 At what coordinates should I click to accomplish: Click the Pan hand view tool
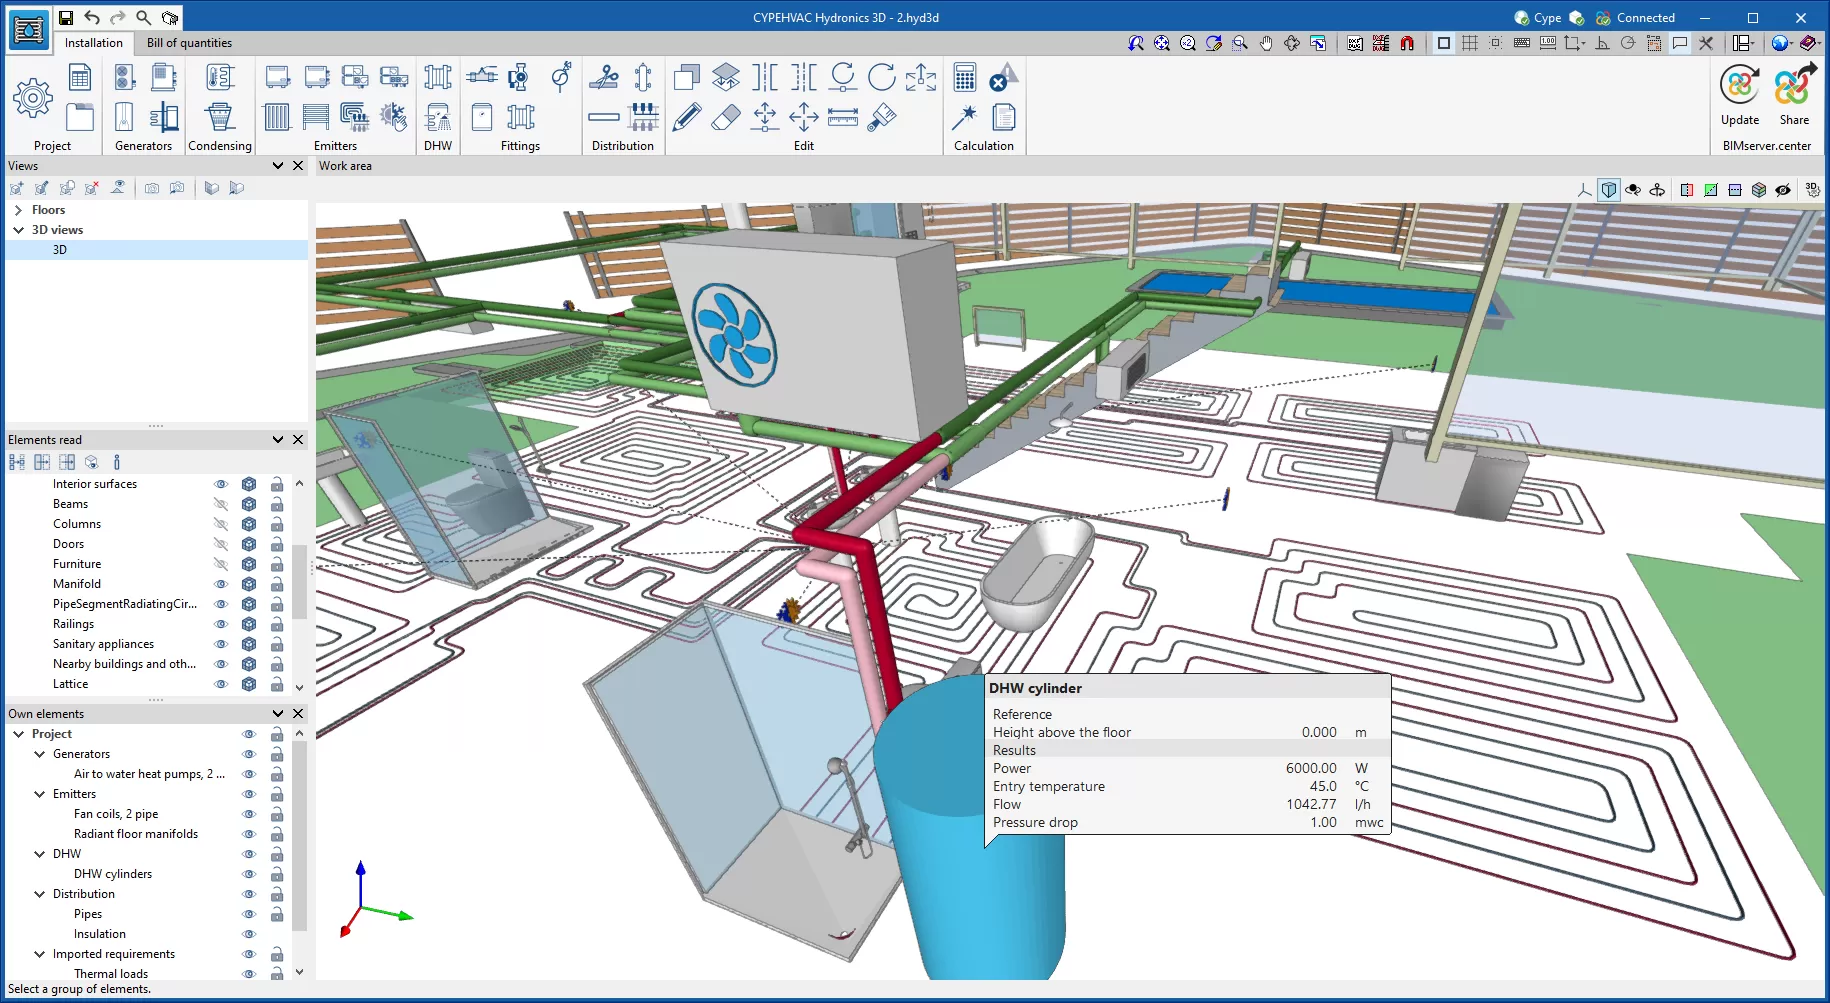pyautogui.click(x=1266, y=43)
